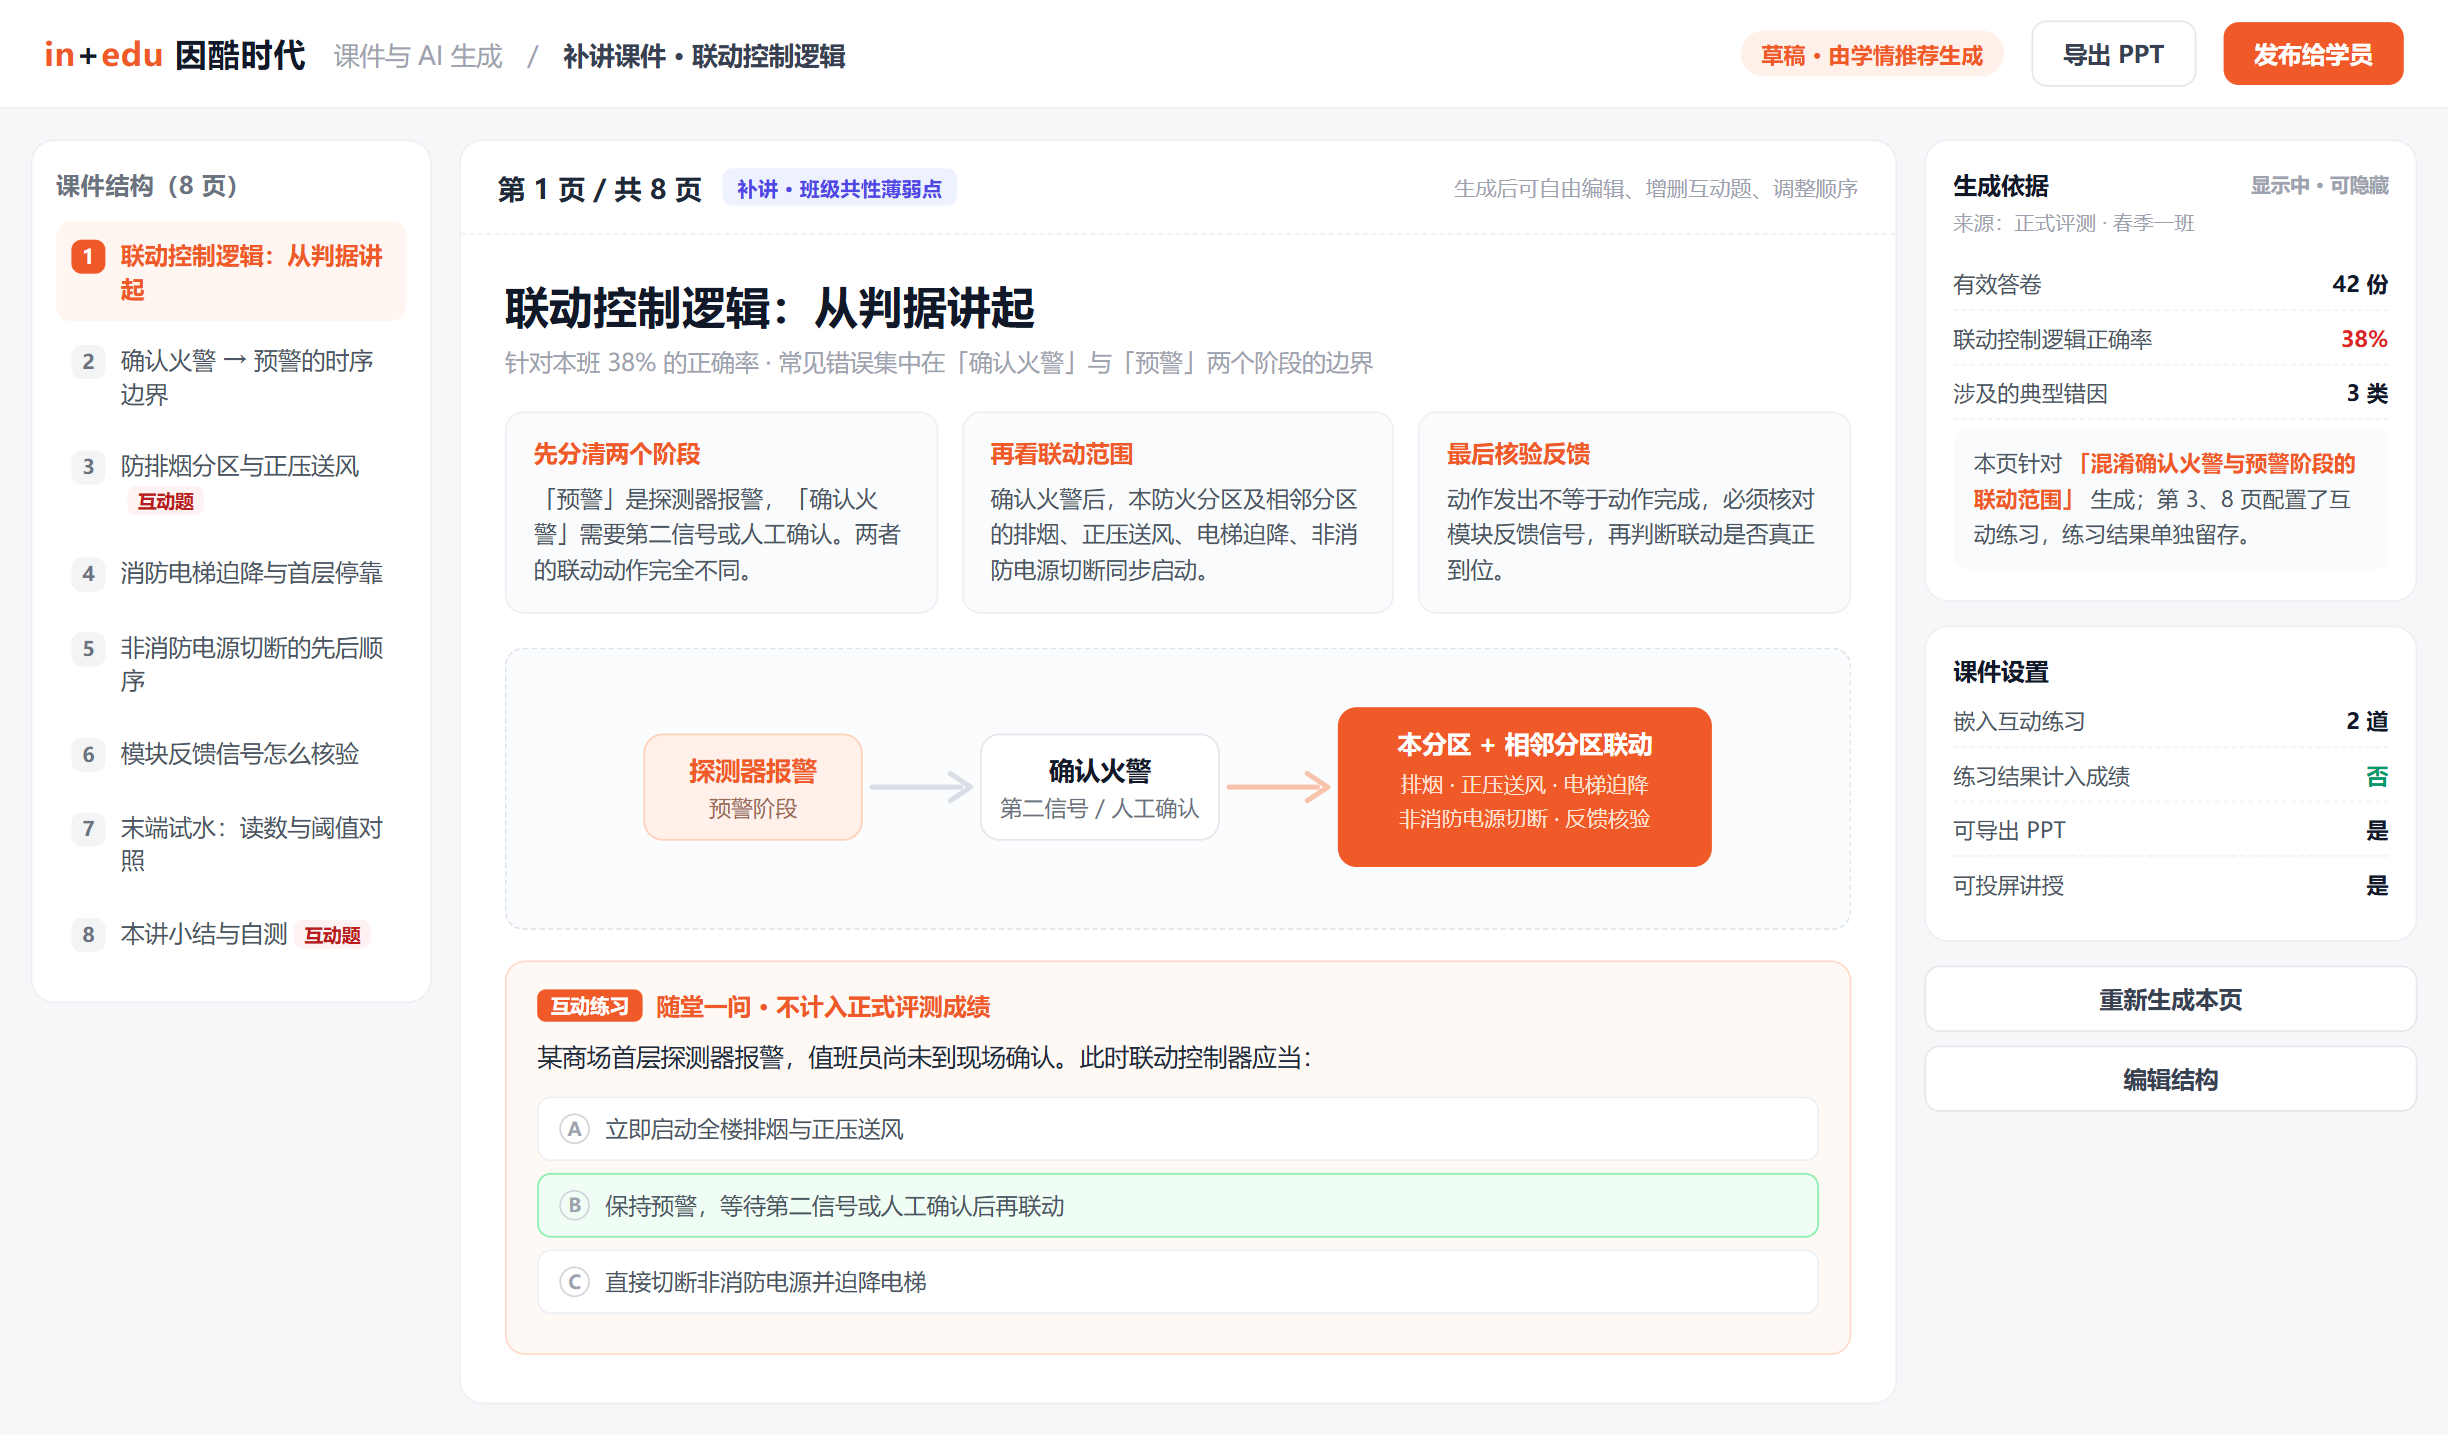Click the 草稿 · 由学情推荐生成 status badge

tap(1871, 55)
